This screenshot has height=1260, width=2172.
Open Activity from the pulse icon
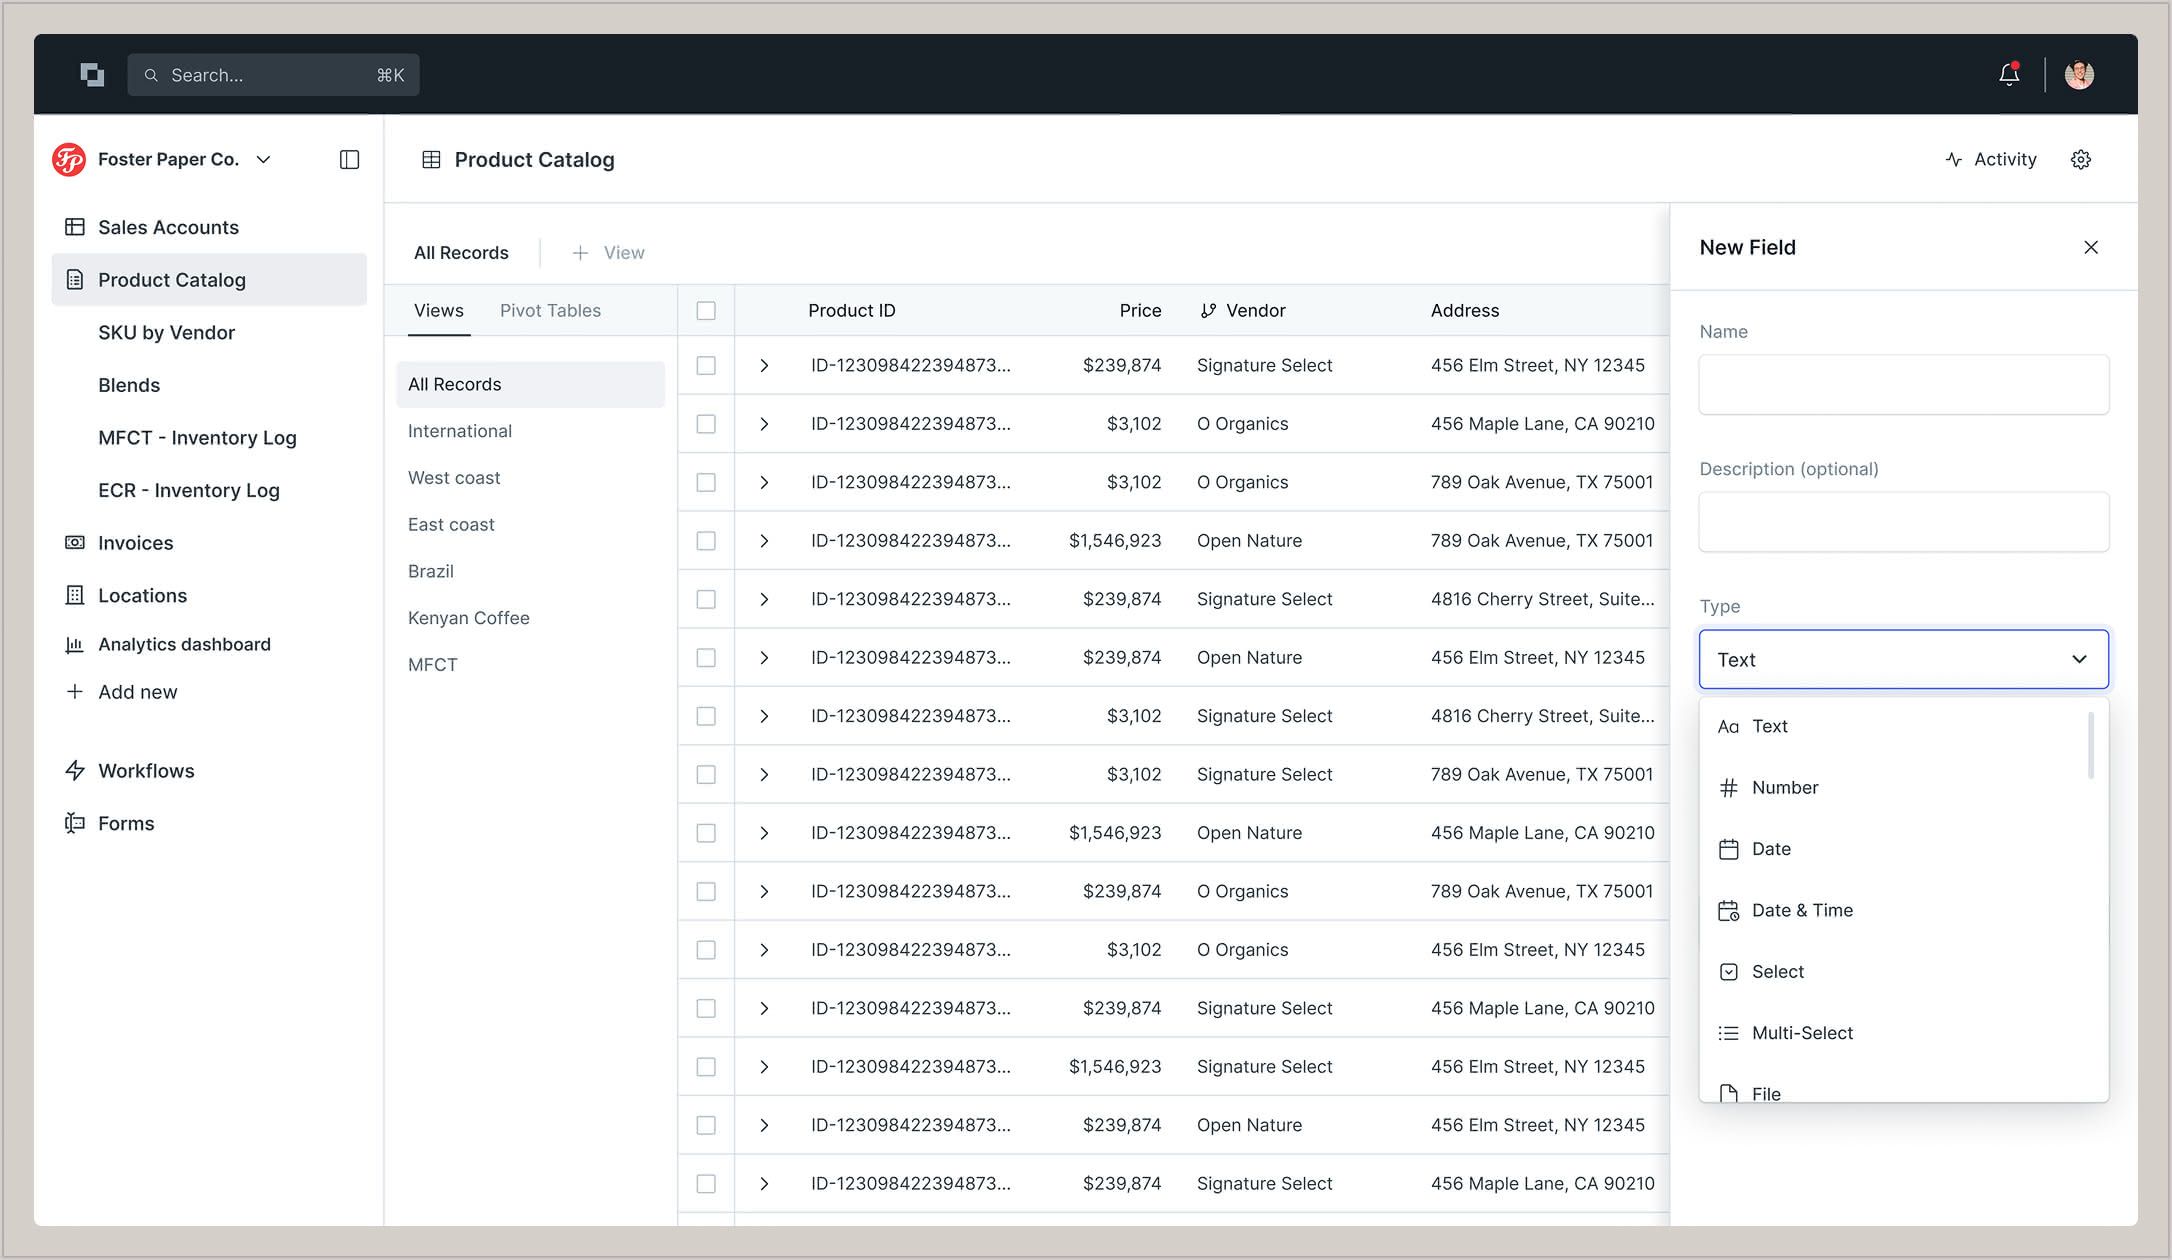1954,160
